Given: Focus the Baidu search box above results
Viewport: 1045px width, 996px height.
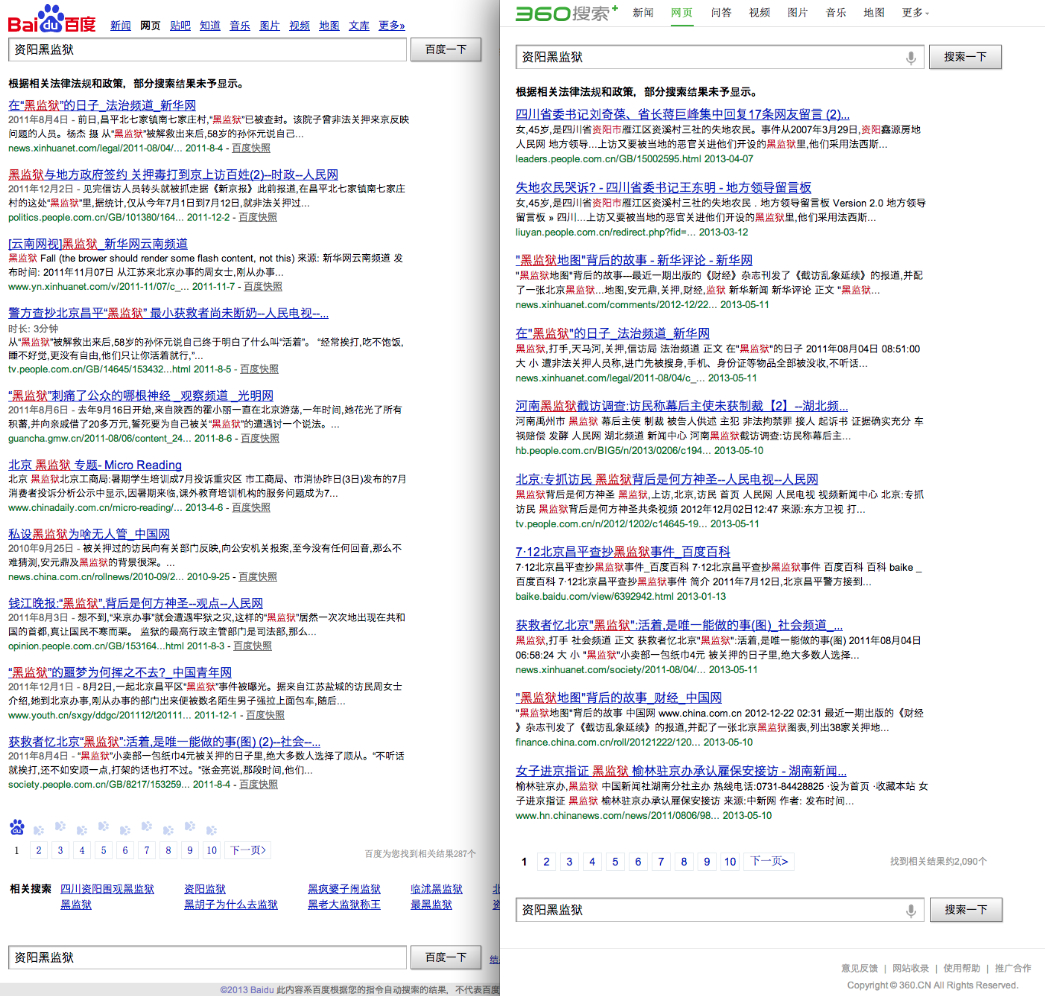Looking at the screenshot, I should pyautogui.click(x=207, y=50).
